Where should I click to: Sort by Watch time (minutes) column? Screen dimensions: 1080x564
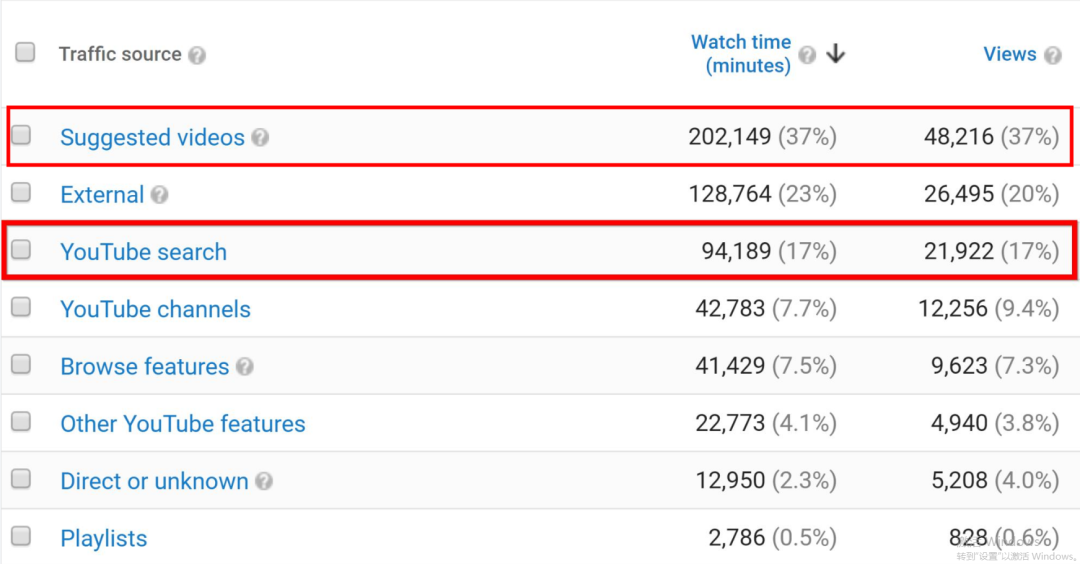pyautogui.click(x=740, y=54)
